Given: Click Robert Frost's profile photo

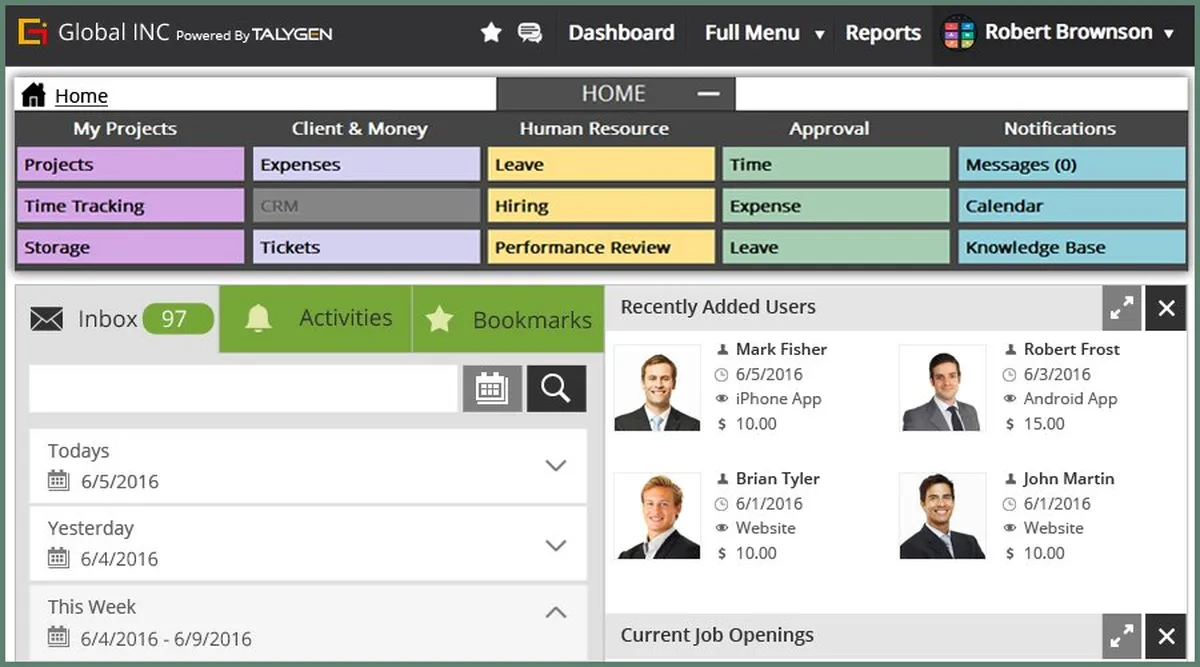Looking at the screenshot, I should click(x=942, y=388).
